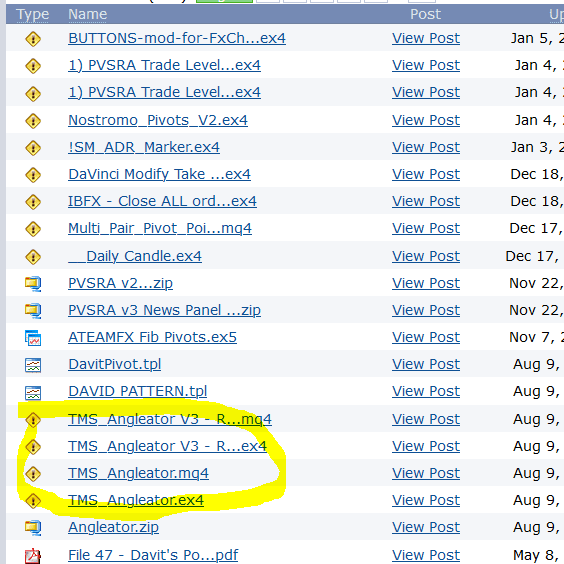The image size is (564, 564).
Task: Download ATEAMFX Fib Pivots.ex5
Action: pos(153,337)
